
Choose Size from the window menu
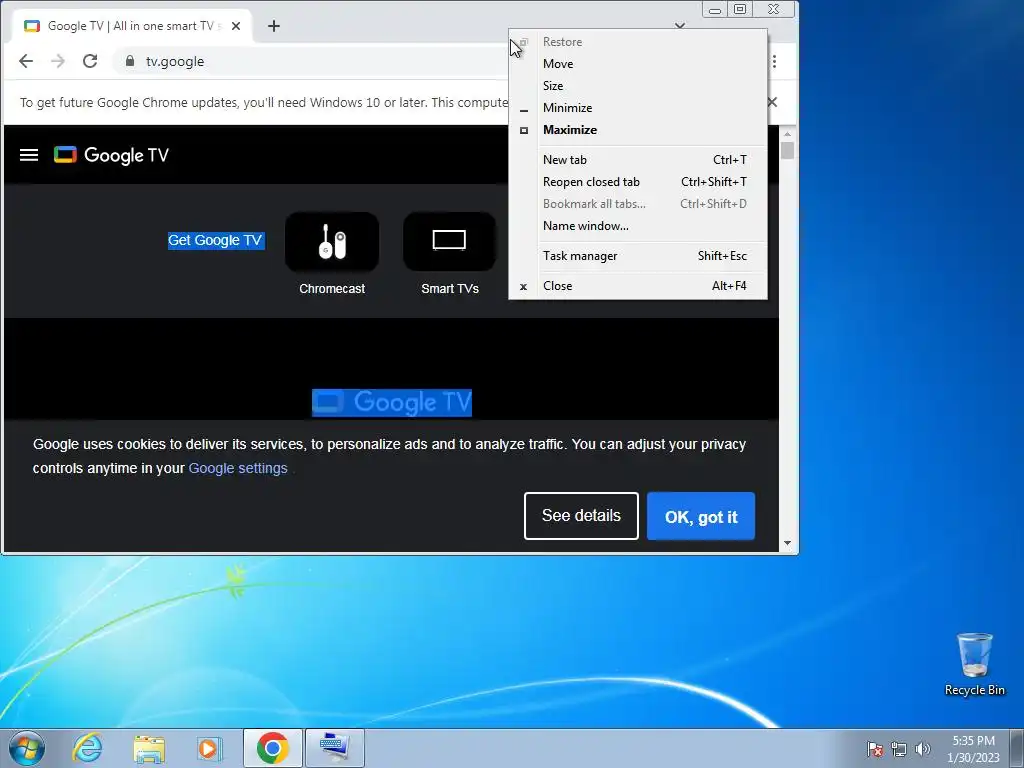pos(638,86)
